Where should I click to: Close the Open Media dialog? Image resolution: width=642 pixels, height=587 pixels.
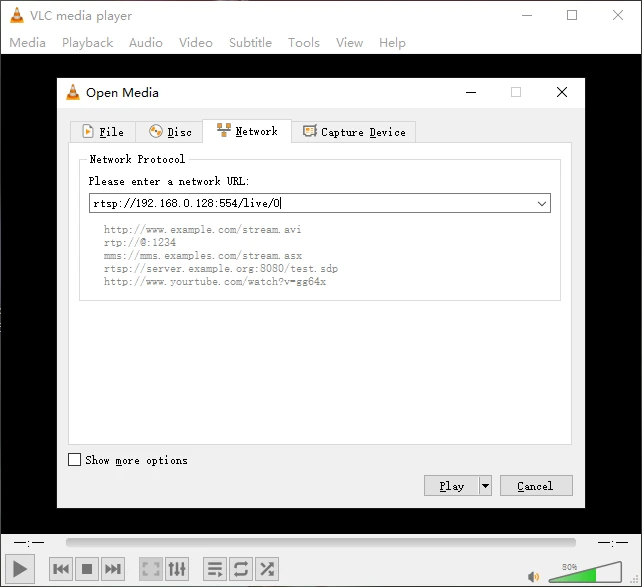pos(562,92)
